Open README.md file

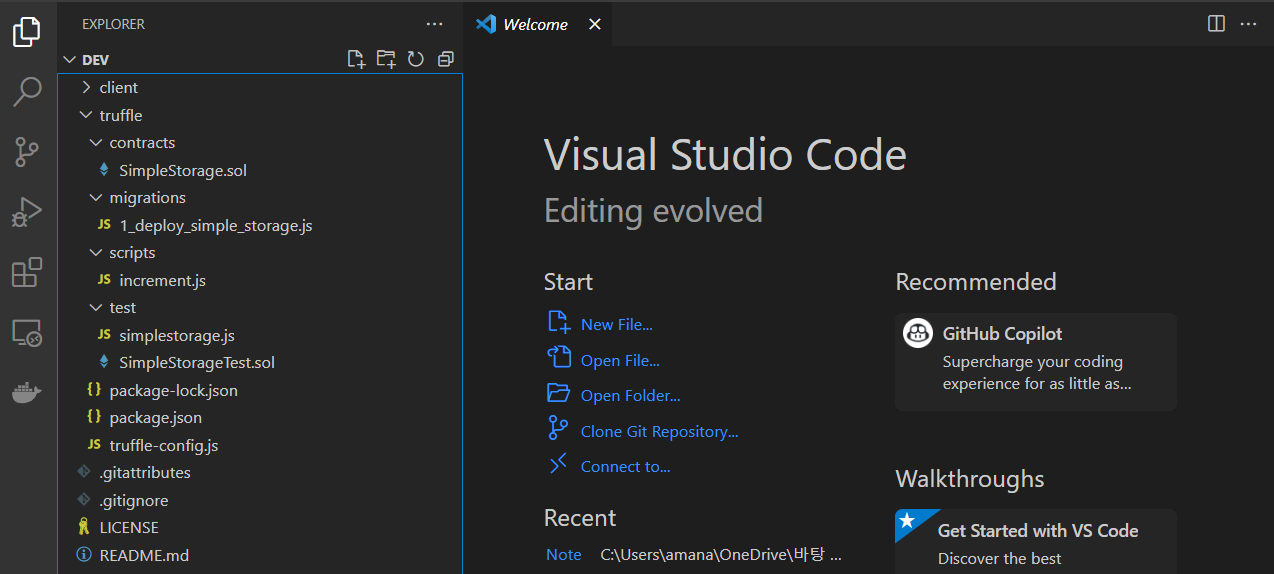[x=260, y=555]
